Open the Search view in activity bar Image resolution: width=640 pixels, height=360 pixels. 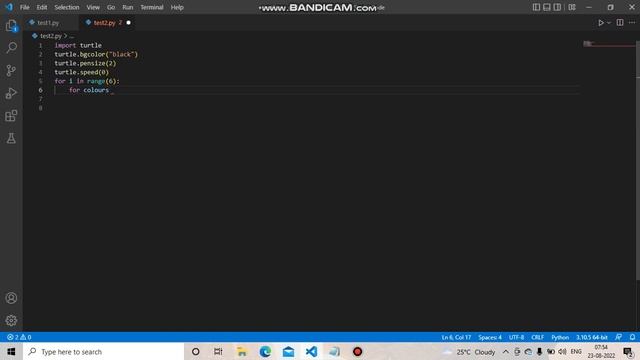click(11, 47)
